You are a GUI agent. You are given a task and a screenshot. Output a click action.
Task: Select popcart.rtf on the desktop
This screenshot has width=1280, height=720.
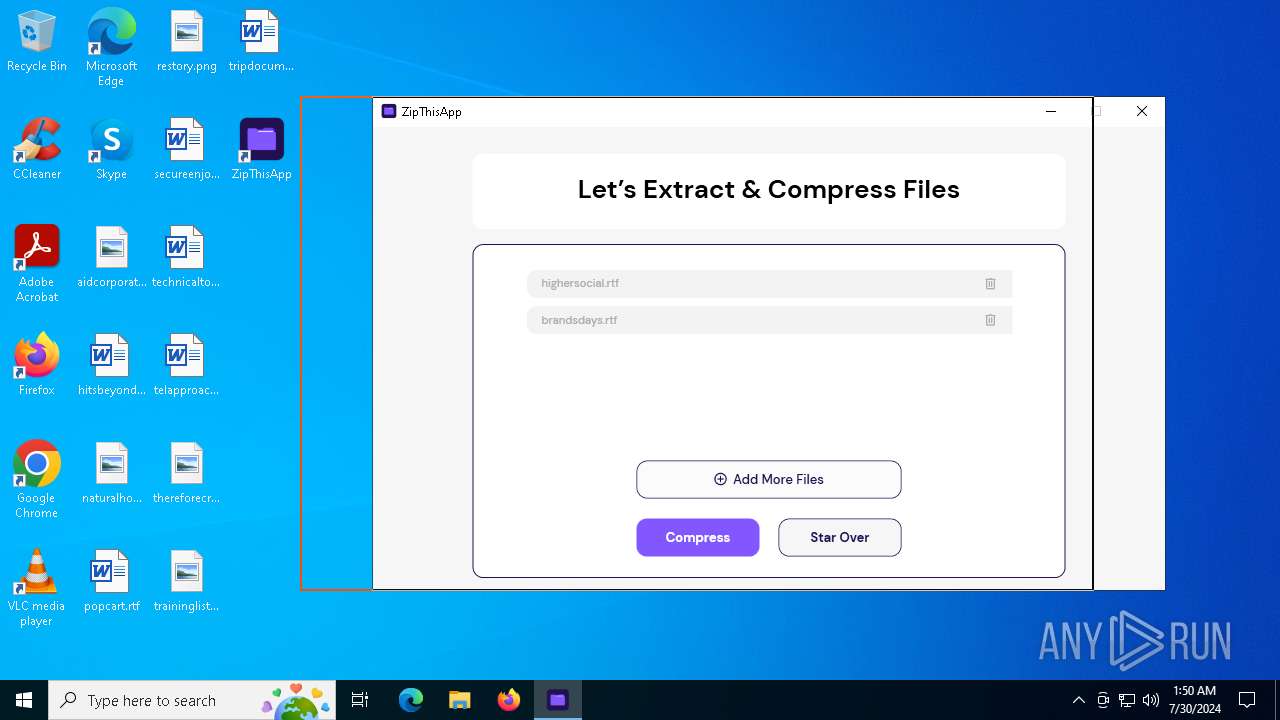coord(111,582)
